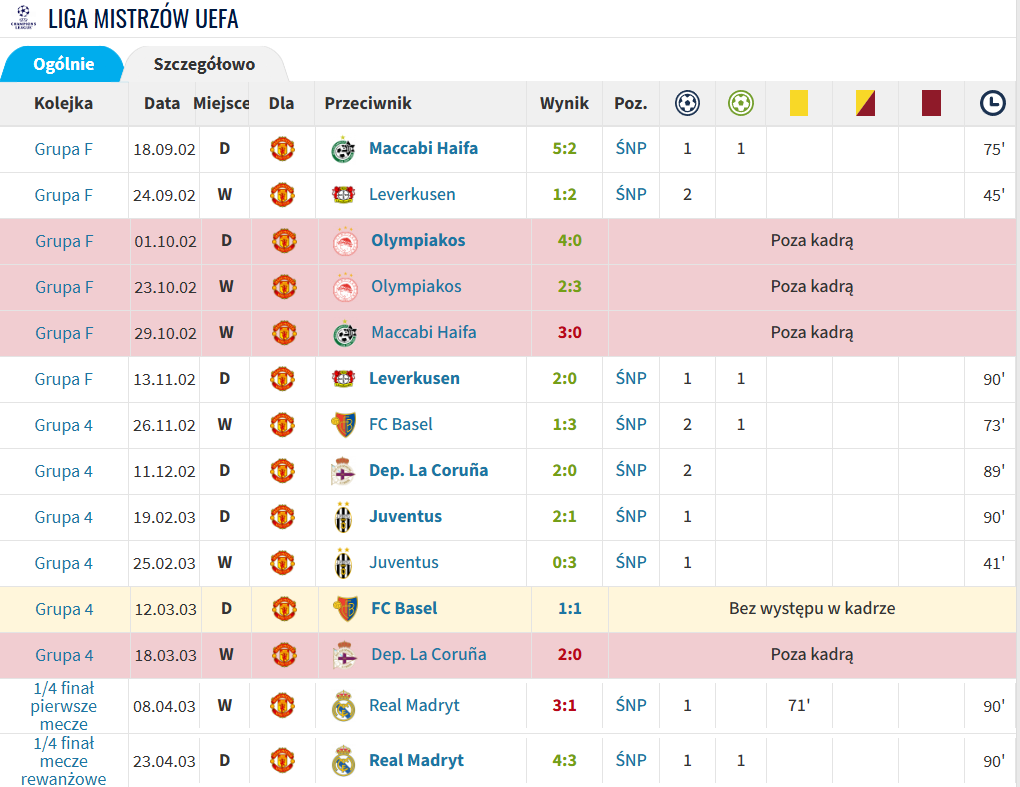Viewport: 1020px width, 787px height.
Task: Switch to the Szczegółowo tab
Action: (x=204, y=64)
